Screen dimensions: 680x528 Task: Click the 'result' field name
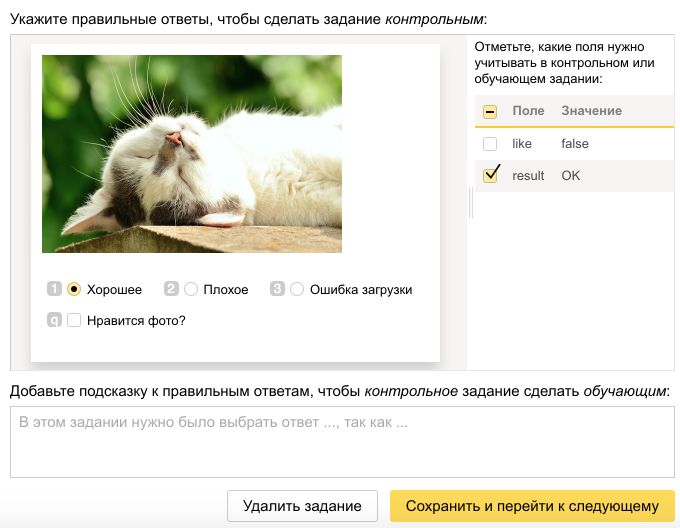[x=528, y=176]
